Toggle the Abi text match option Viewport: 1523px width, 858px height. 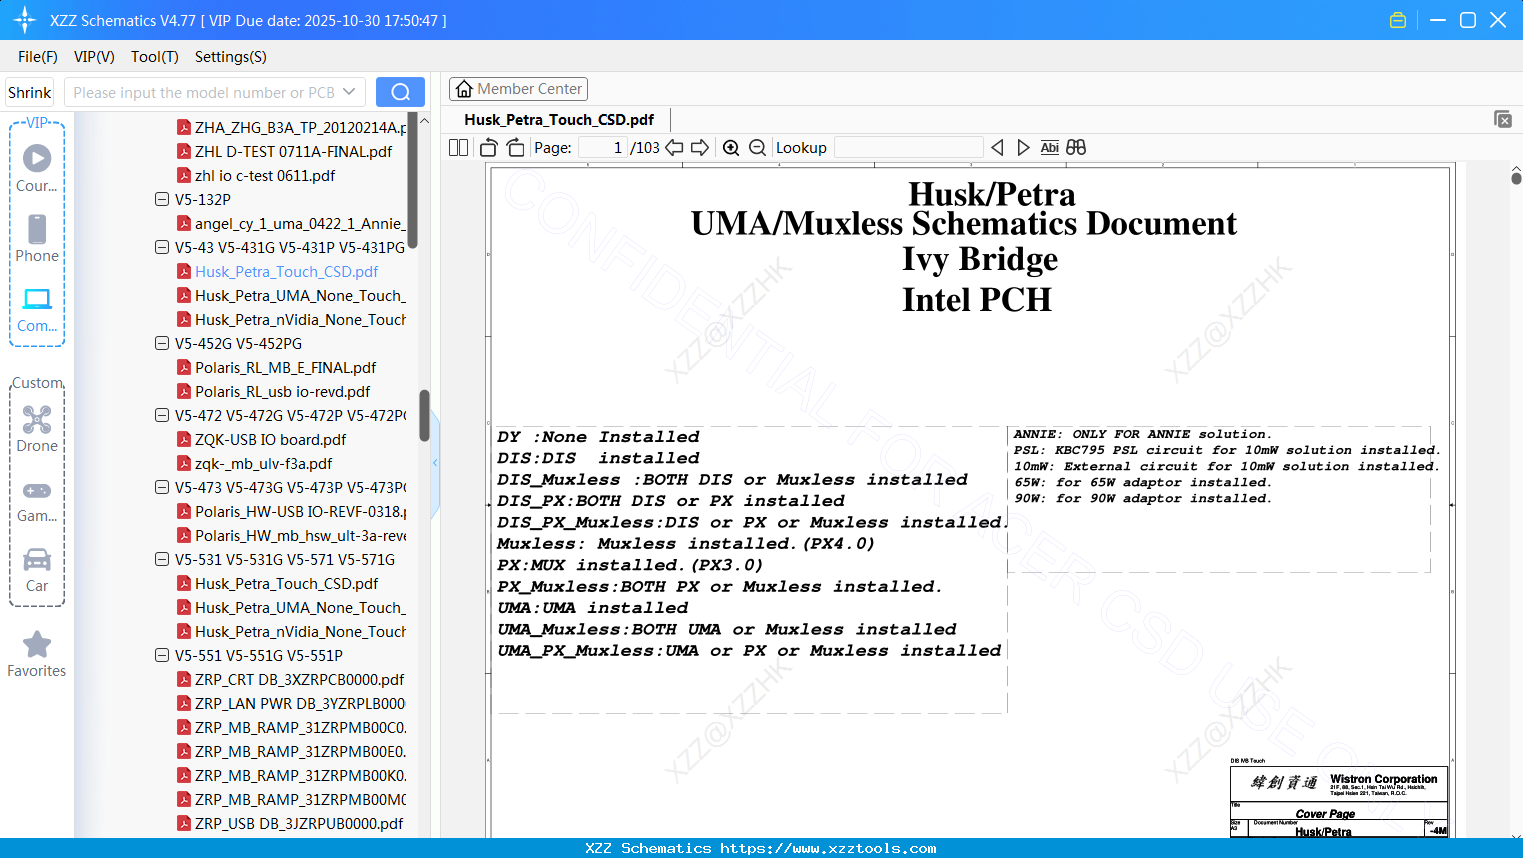(x=1049, y=148)
